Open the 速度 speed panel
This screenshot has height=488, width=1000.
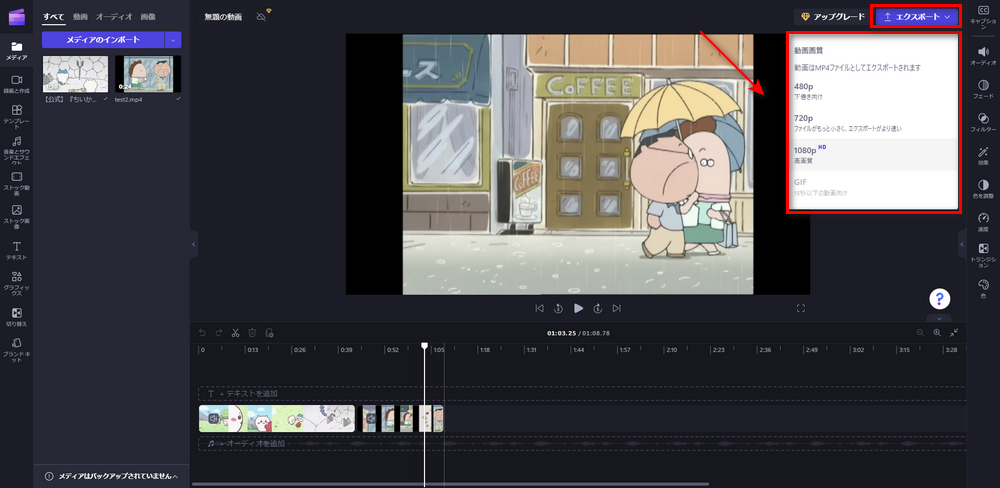[x=982, y=222]
